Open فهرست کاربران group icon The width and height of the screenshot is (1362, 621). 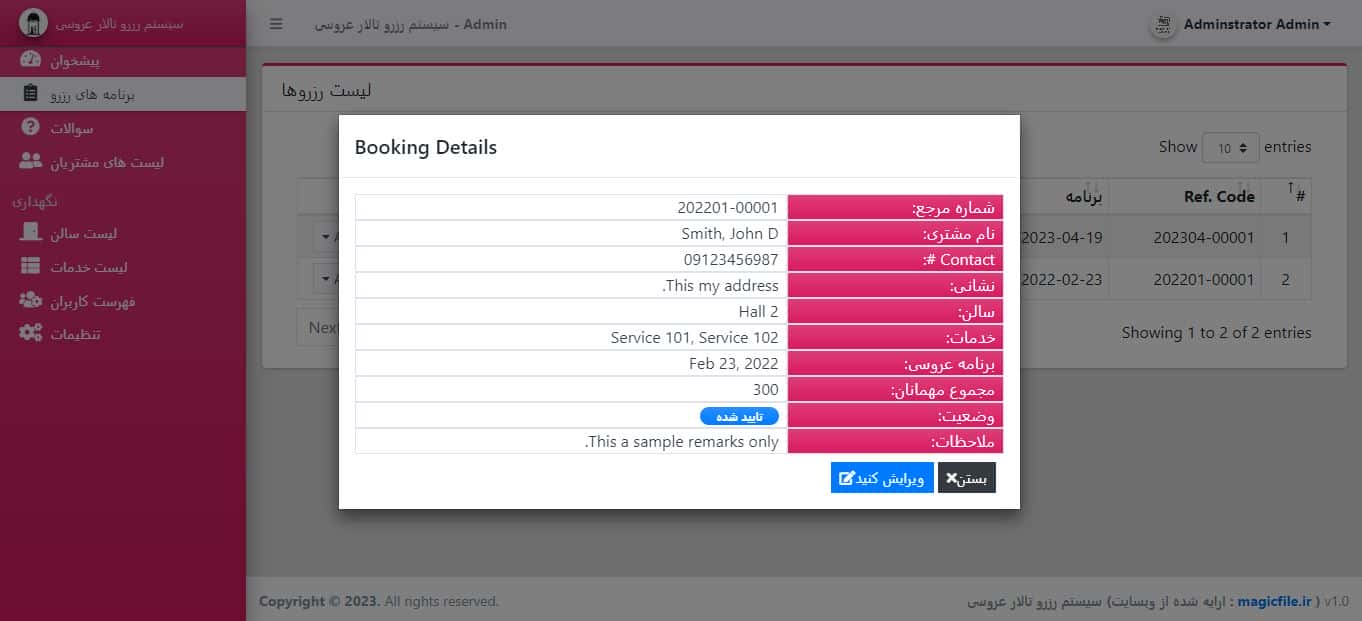point(31,300)
